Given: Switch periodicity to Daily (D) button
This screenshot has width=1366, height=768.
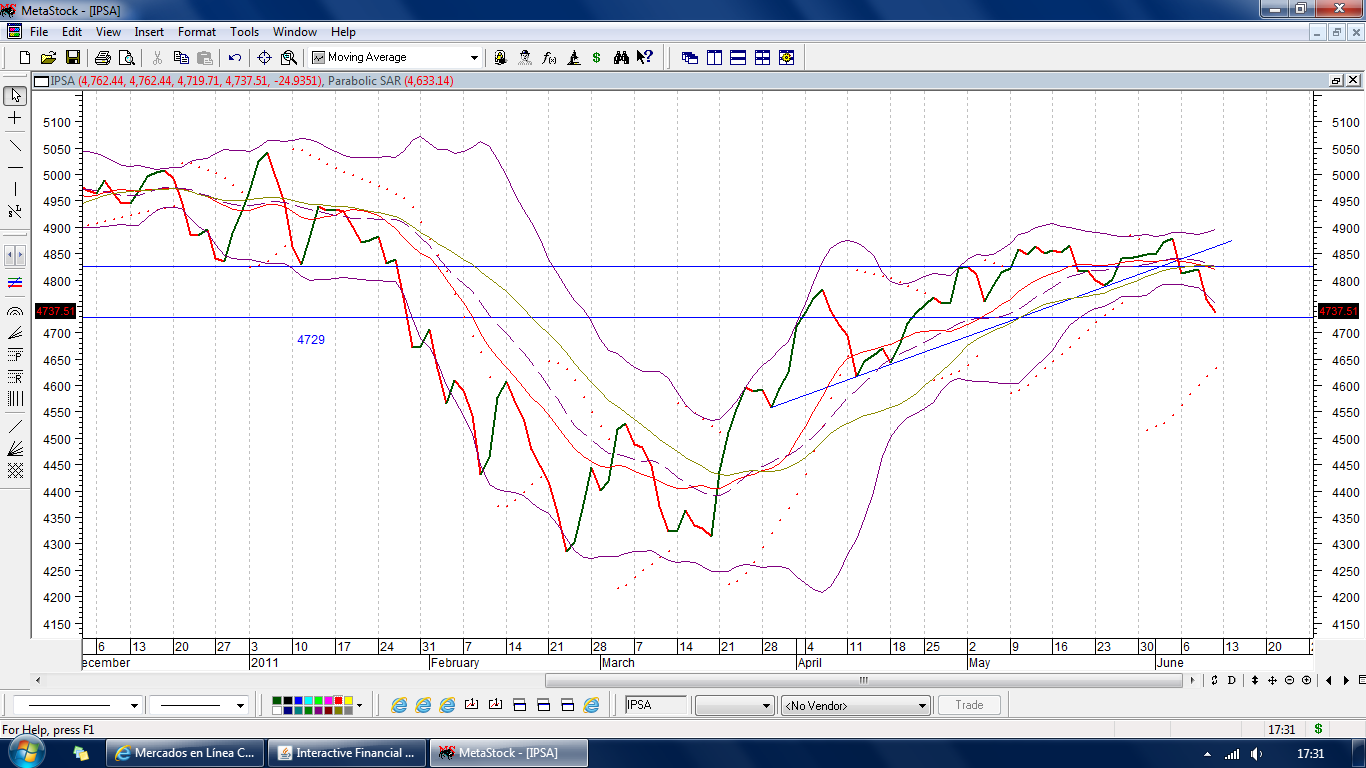Looking at the screenshot, I should (x=1231, y=680).
